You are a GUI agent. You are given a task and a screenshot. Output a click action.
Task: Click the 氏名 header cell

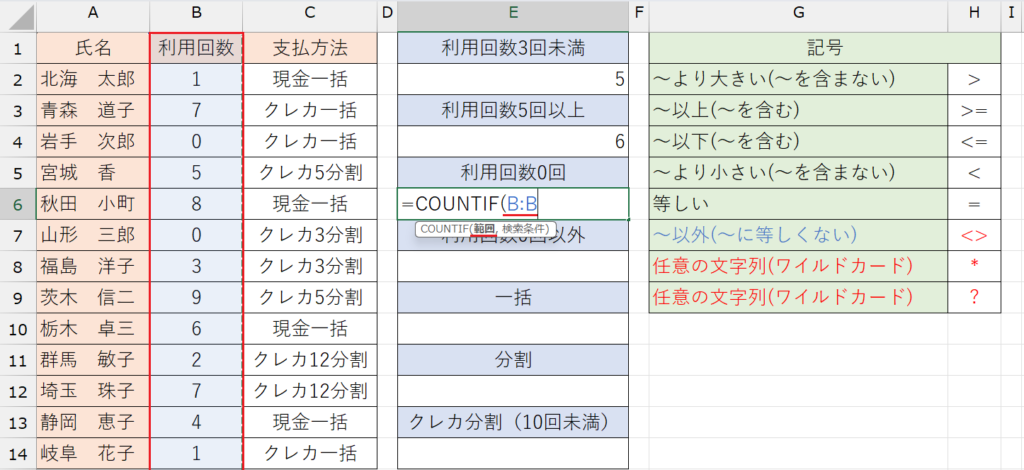coord(93,48)
